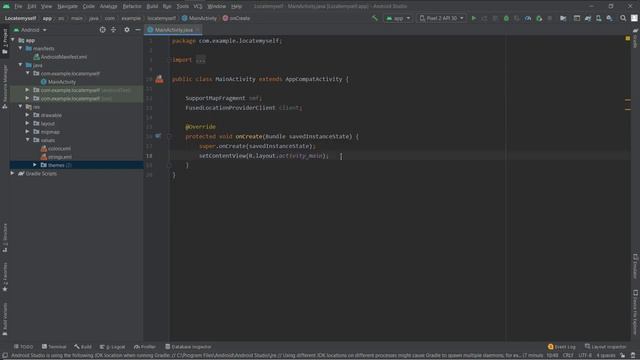Toggle the Favorites side tab
Viewport: 640px width, 360px height.
click(4, 277)
